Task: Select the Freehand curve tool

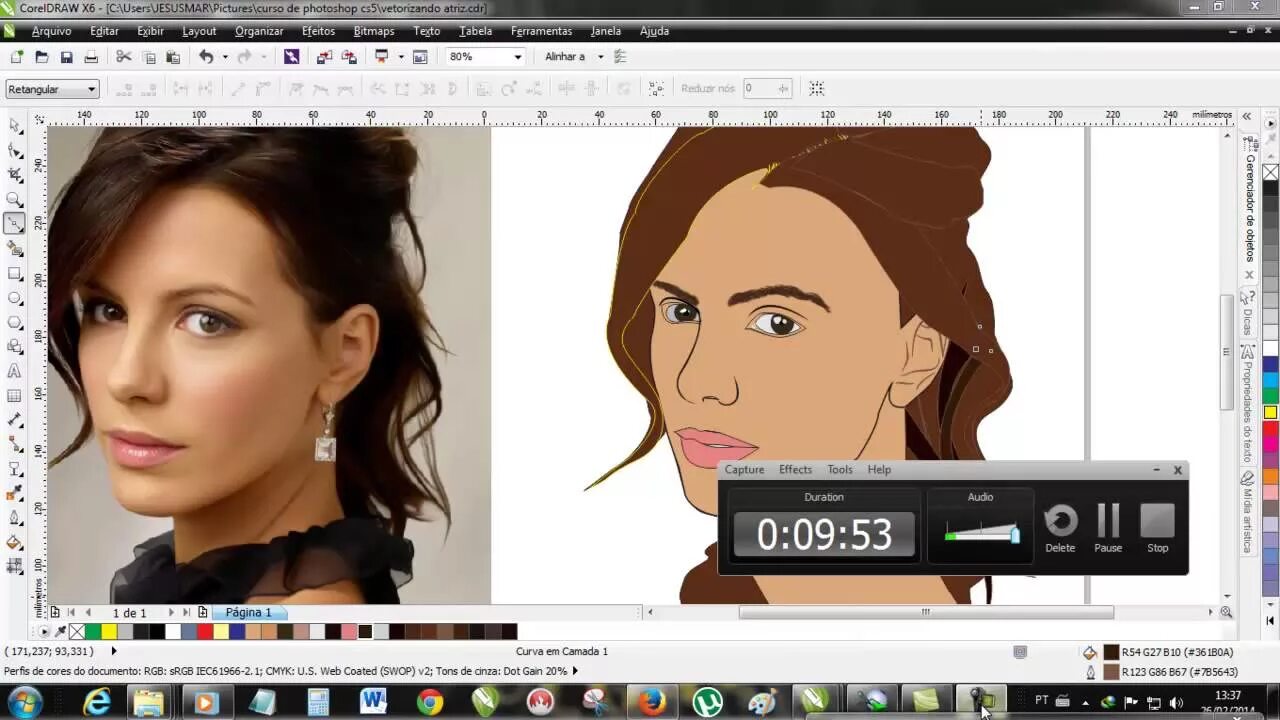Action: tap(15, 224)
